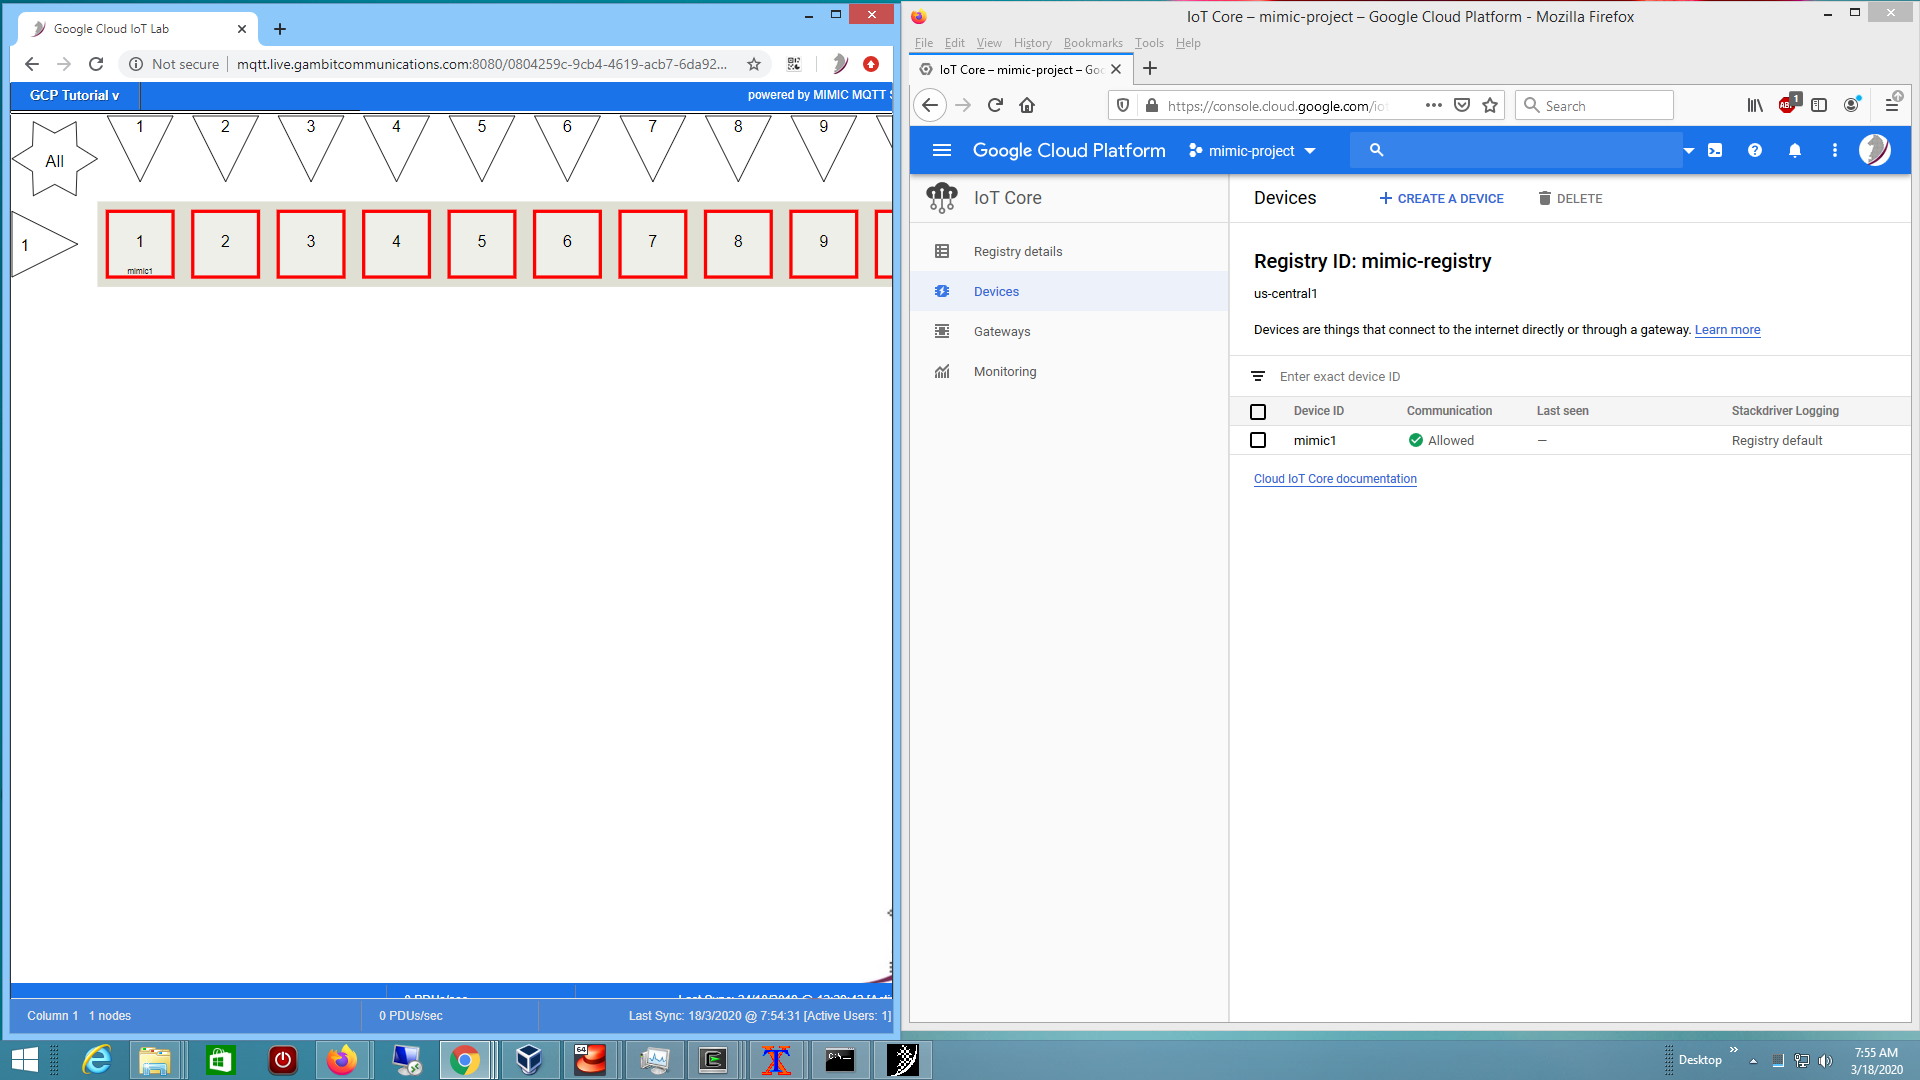This screenshot has height=1080, width=1920.
Task: Open the GCP help question mark icon
Action: coord(1754,150)
